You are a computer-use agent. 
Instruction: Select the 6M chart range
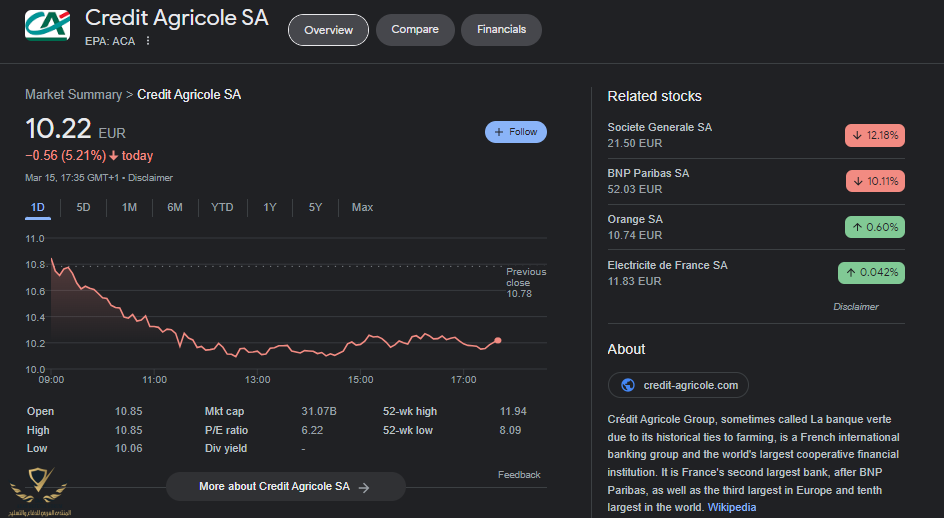[175, 207]
